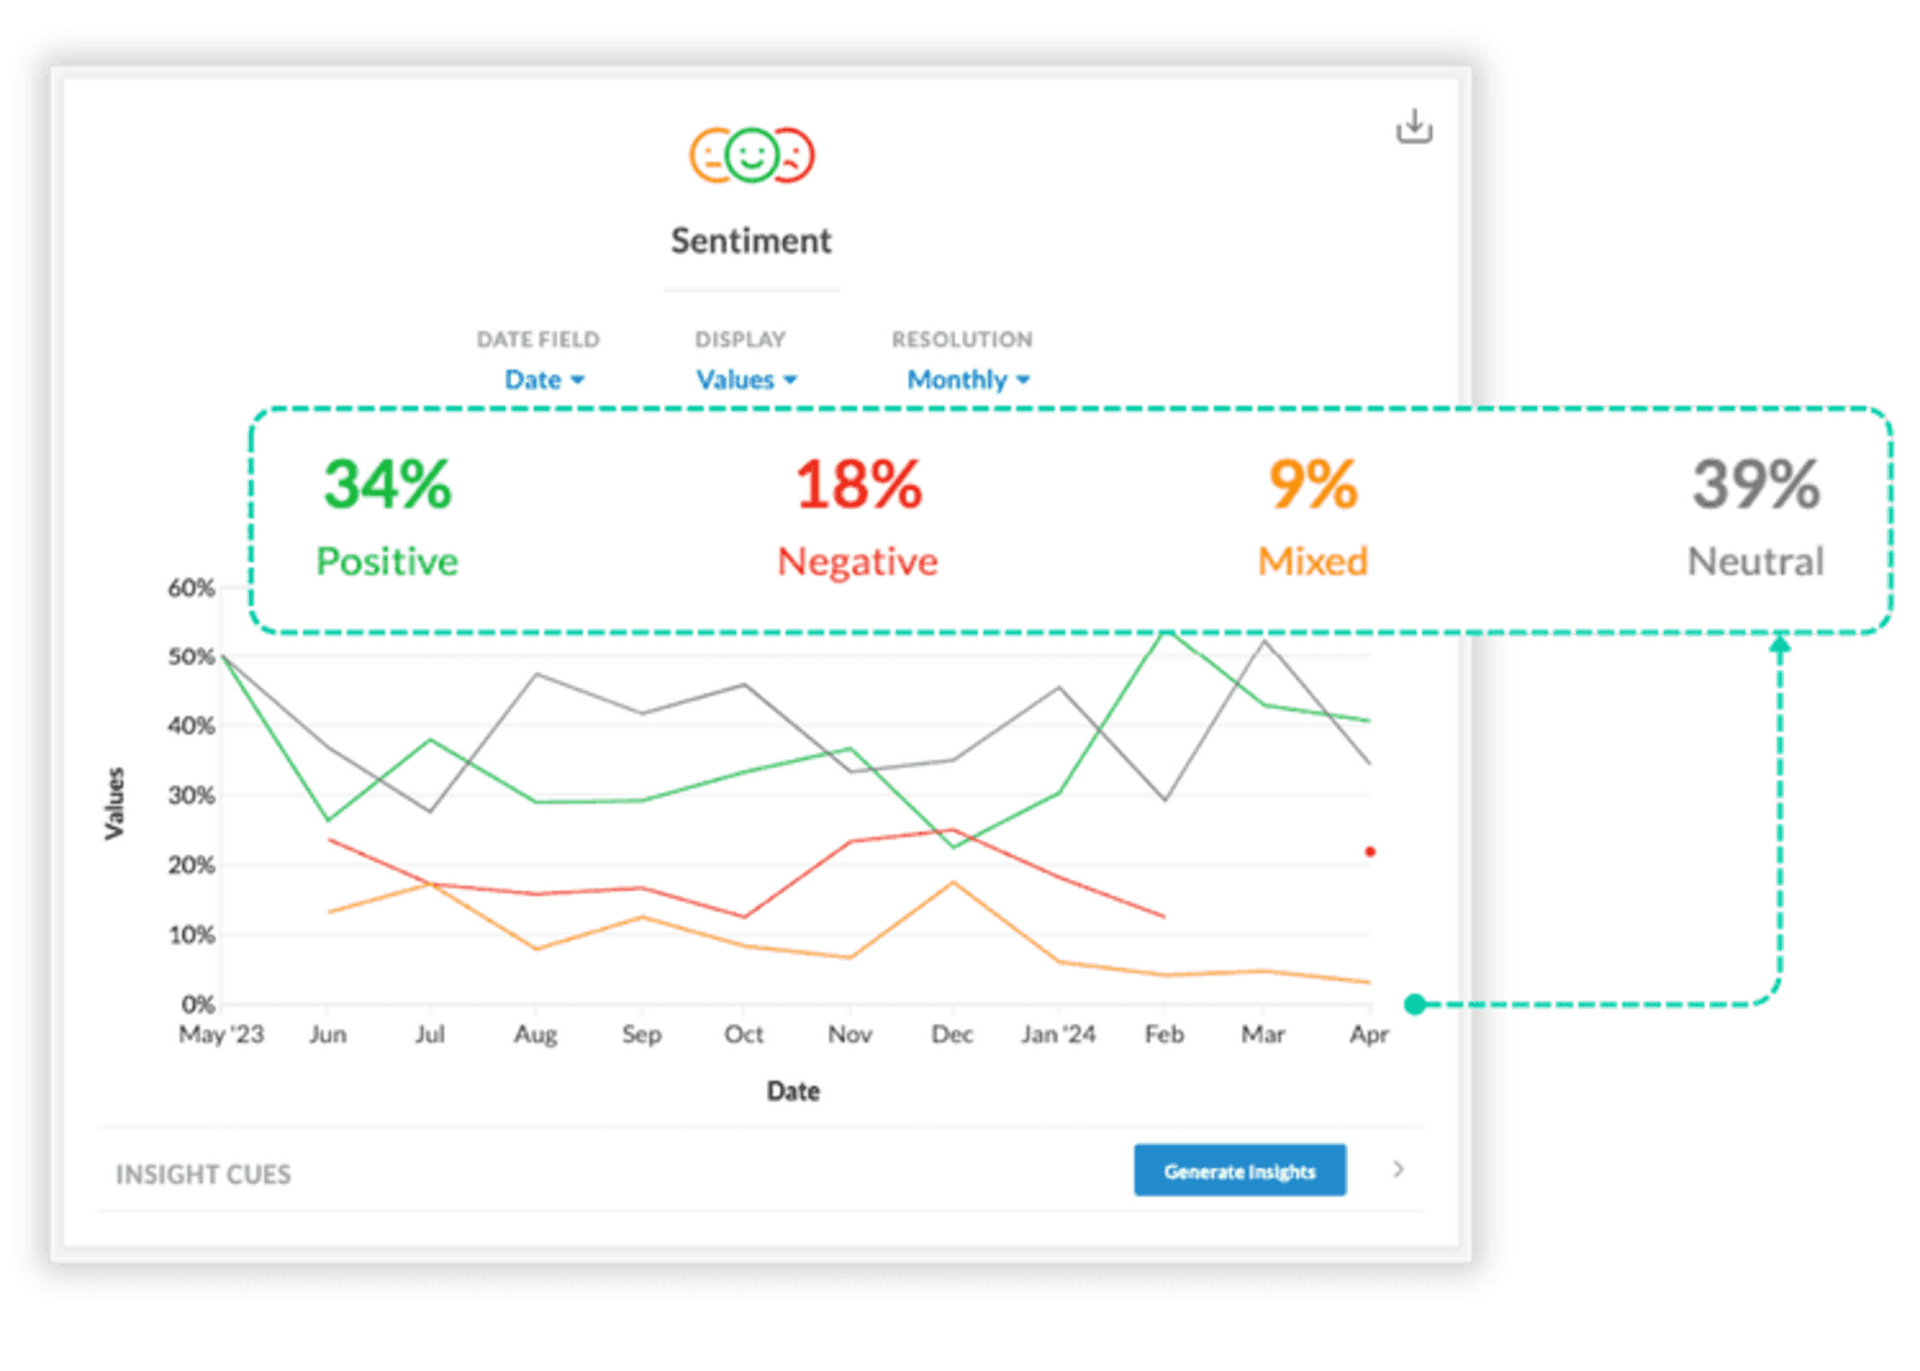Screen dimensions: 1920x1371
Task: Expand Insight Cues via the right chevron
Action: (x=1399, y=1169)
